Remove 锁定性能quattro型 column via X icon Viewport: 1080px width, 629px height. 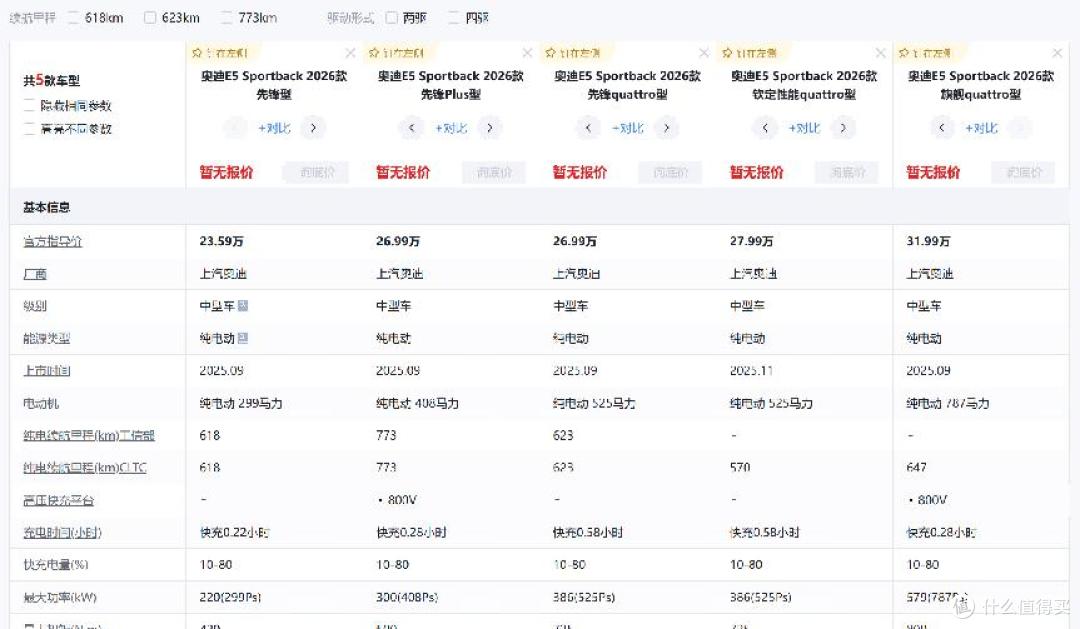(880, 53)
